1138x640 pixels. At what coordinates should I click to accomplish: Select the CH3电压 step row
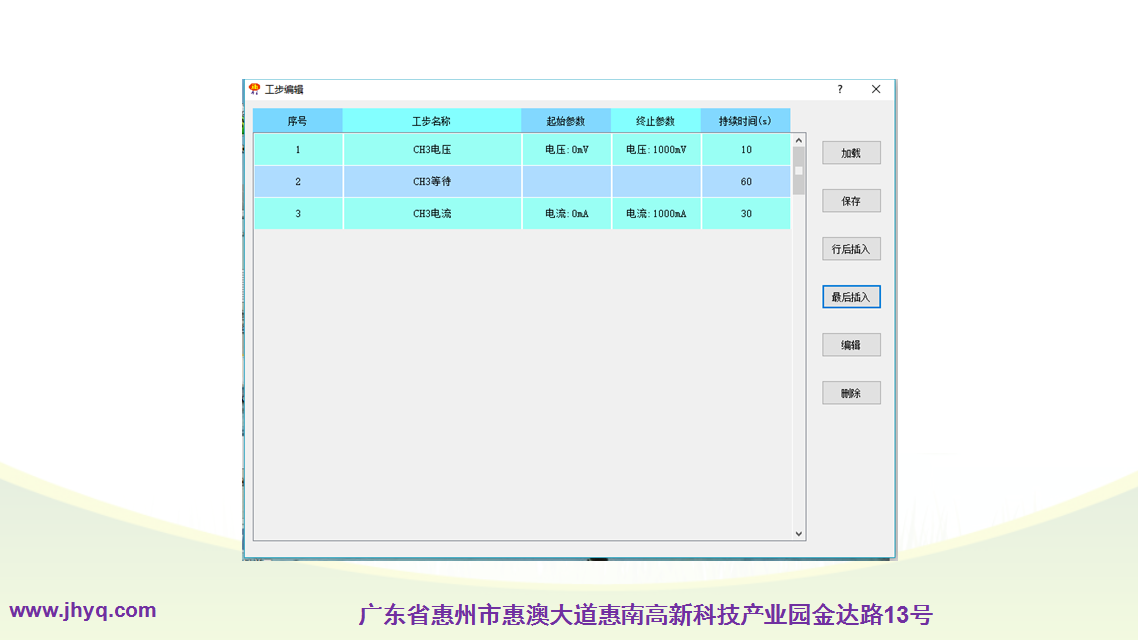point(432,150)
